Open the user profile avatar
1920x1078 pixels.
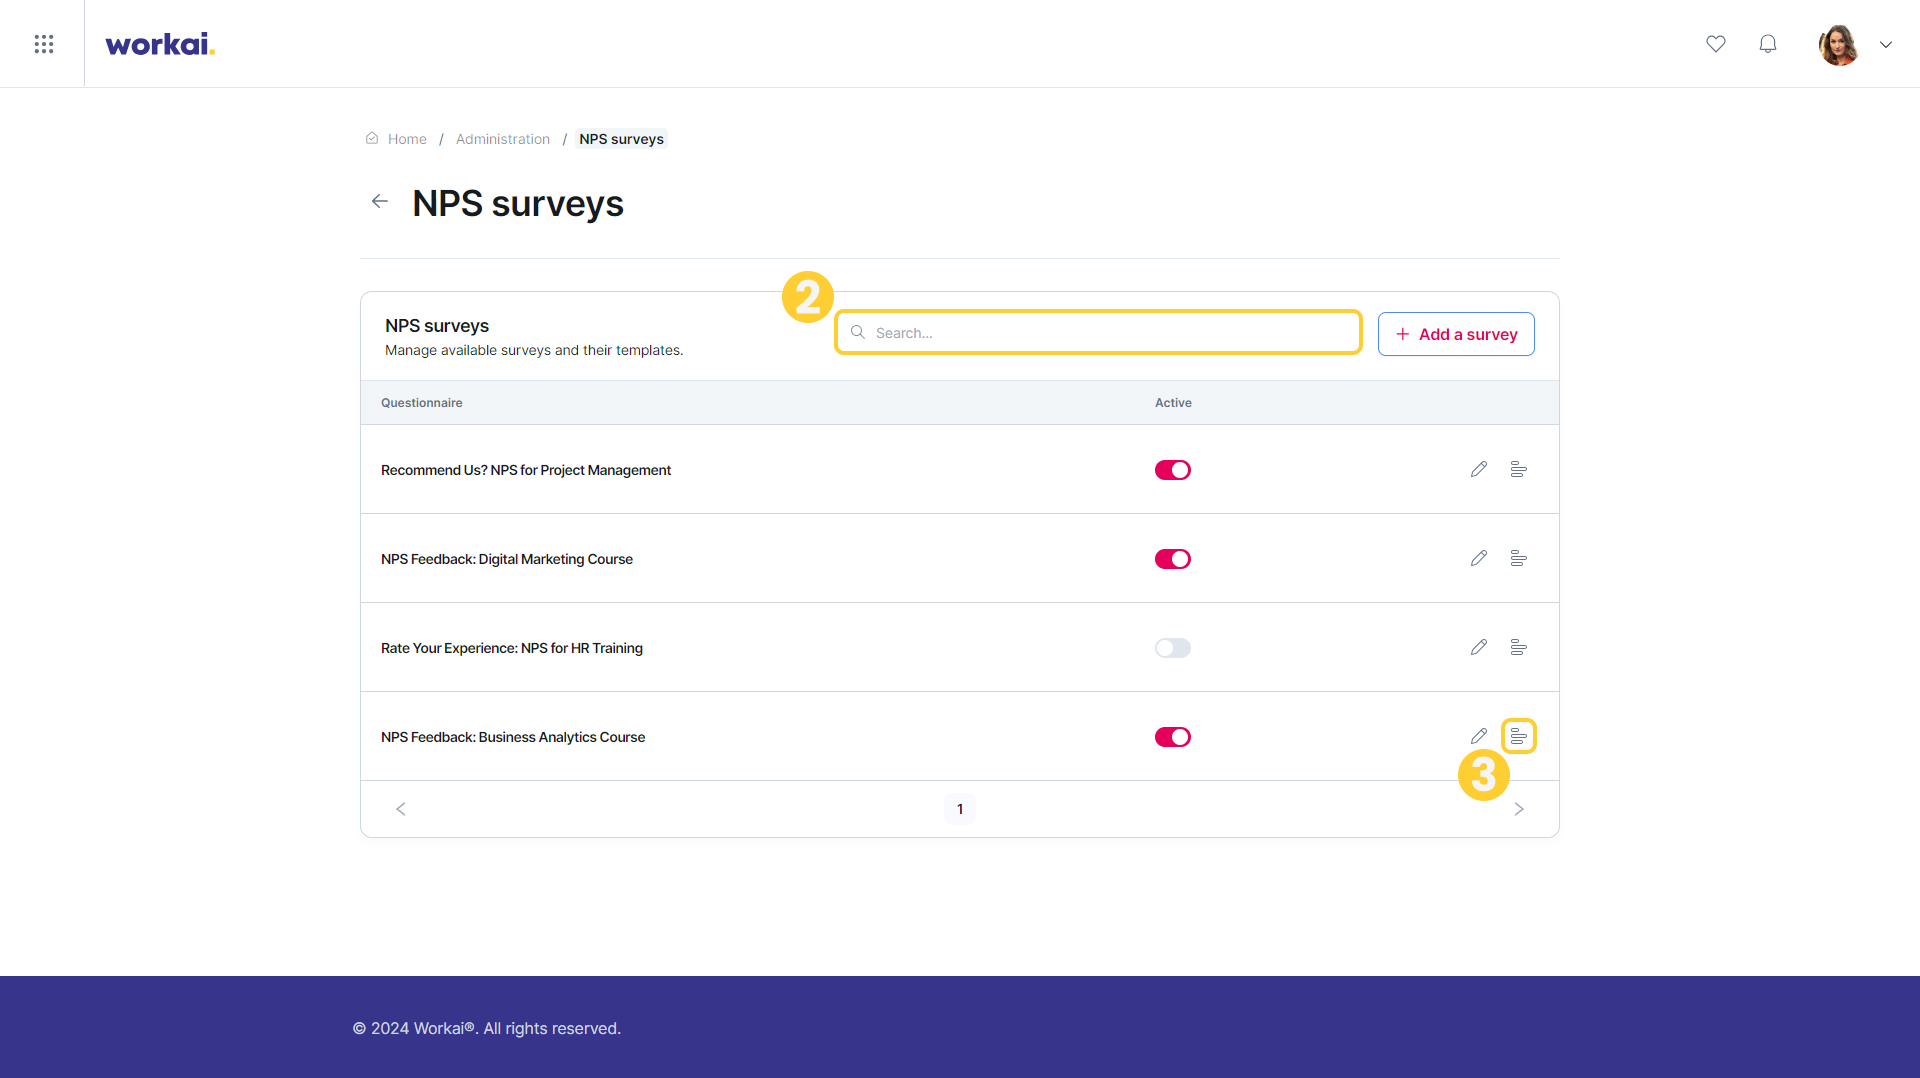click(x=1838, y=44)
